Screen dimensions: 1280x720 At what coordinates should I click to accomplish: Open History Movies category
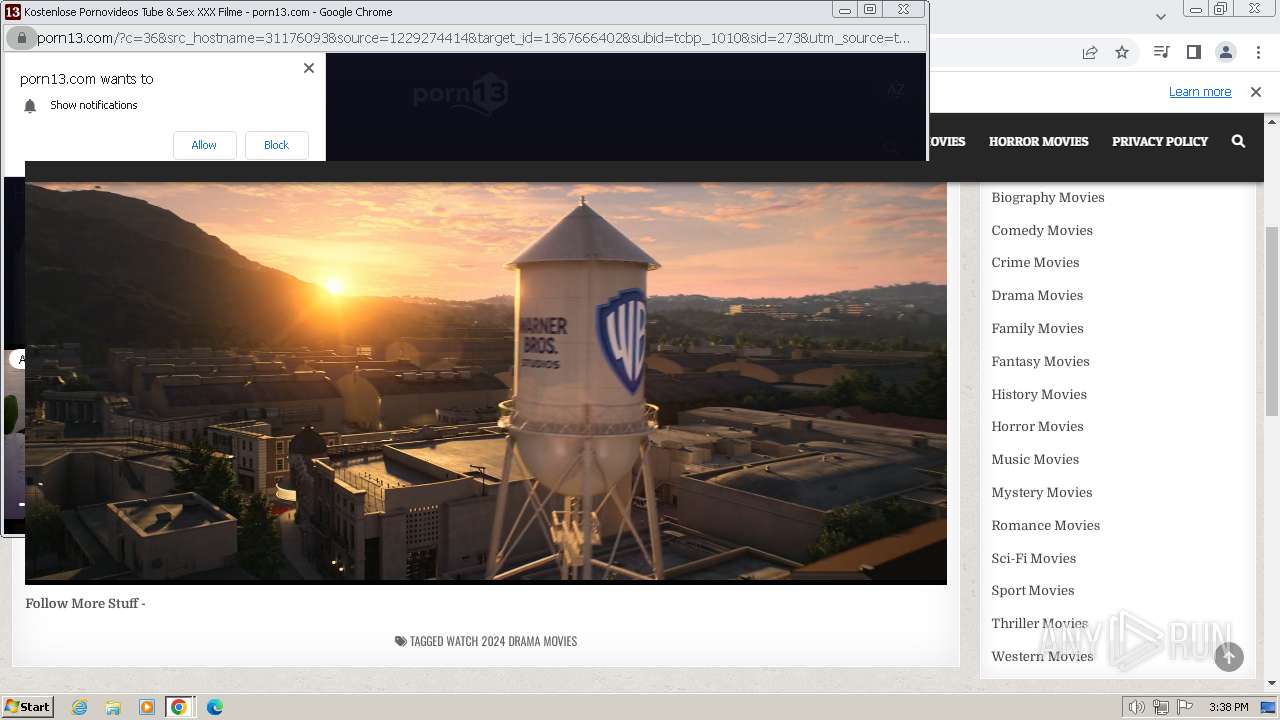pyautogui.click(x=1039, y=394)
